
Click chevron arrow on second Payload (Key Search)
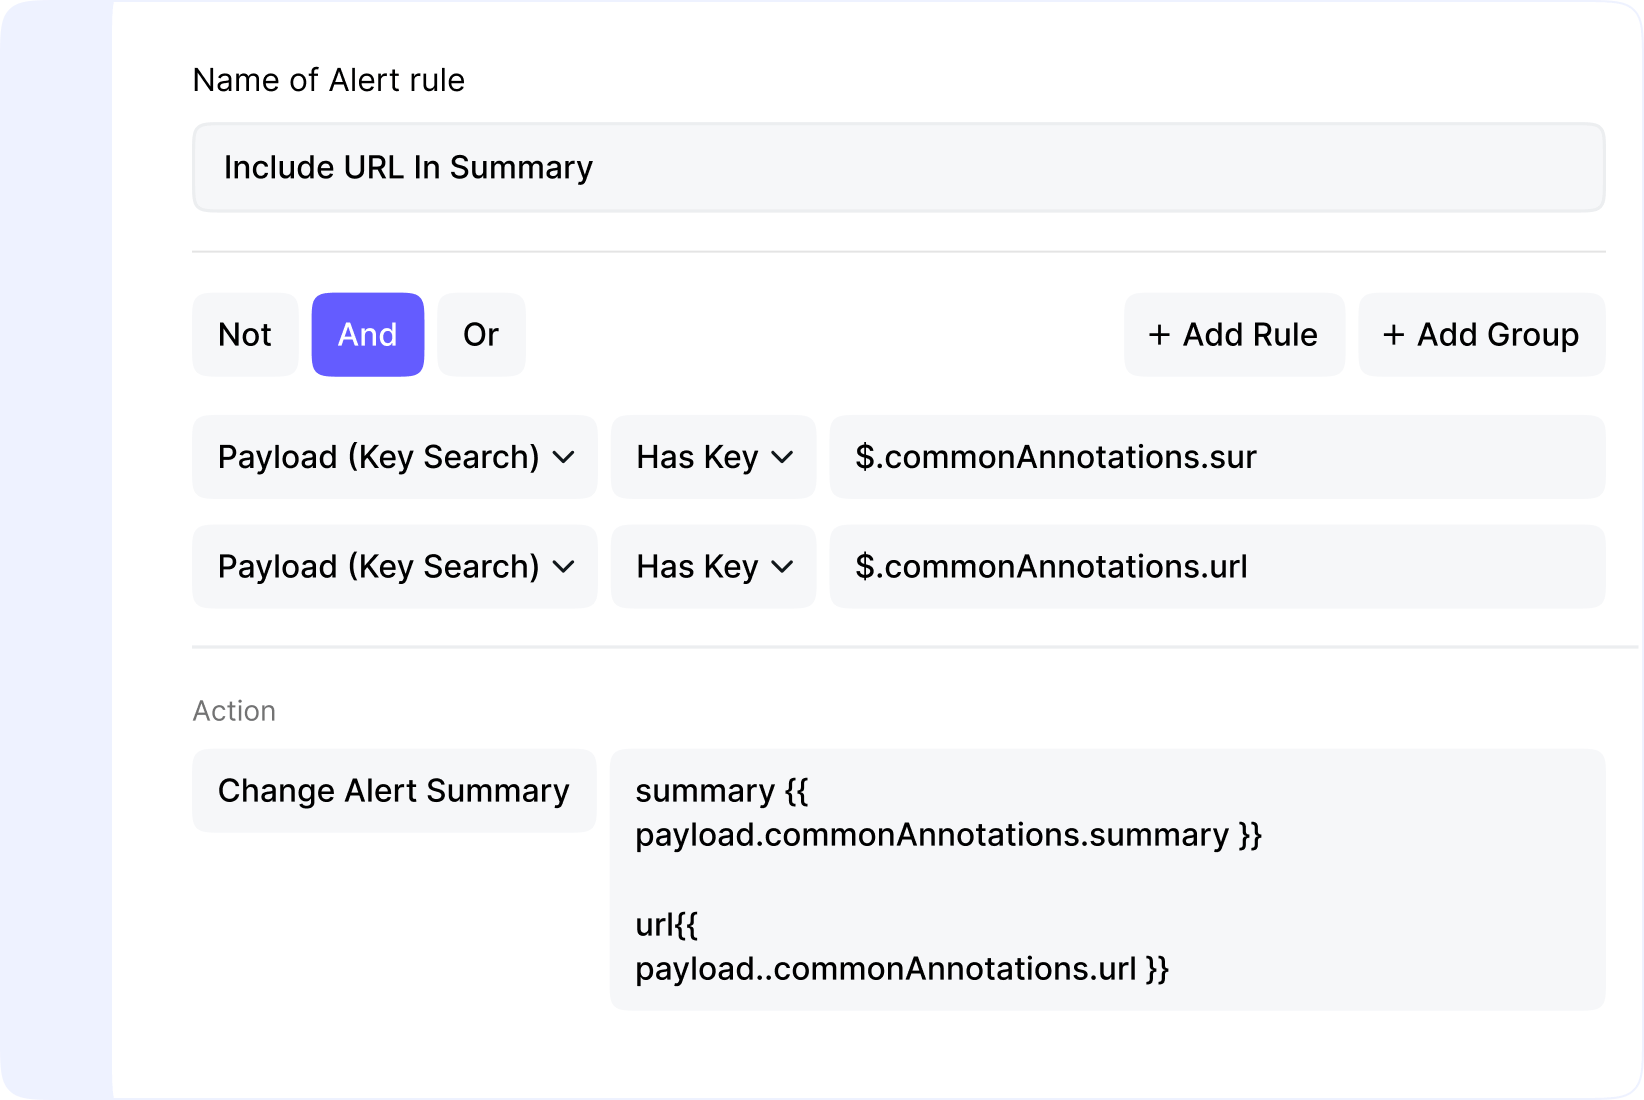(x=564, y=567)
